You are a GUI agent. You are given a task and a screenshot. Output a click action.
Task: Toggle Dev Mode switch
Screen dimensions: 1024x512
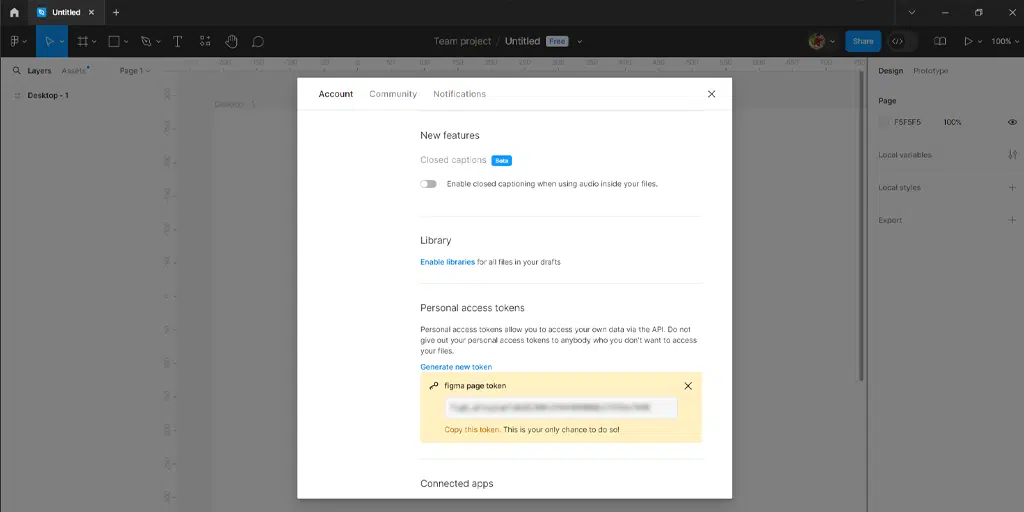903,41
